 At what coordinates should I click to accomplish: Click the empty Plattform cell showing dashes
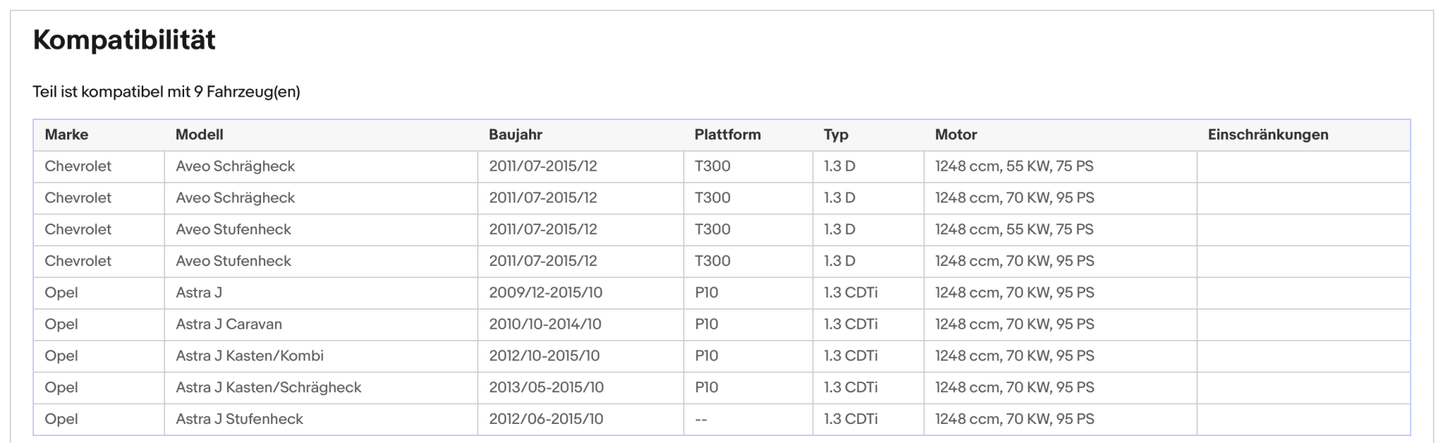[x=701, y=419]
